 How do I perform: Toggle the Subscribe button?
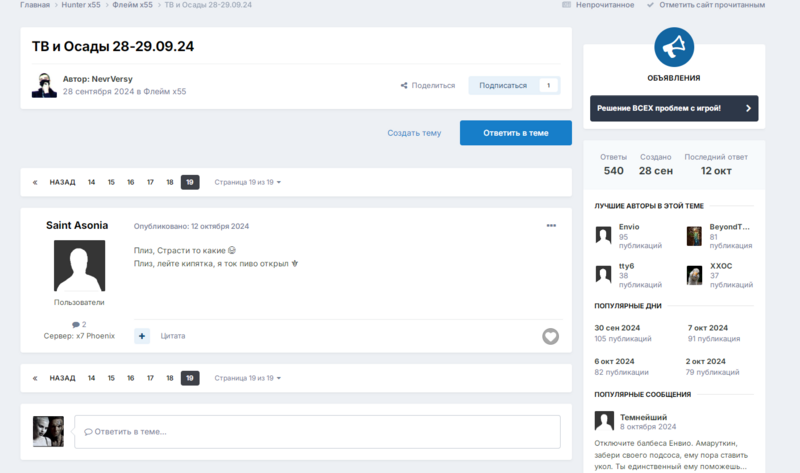point(503,86)
